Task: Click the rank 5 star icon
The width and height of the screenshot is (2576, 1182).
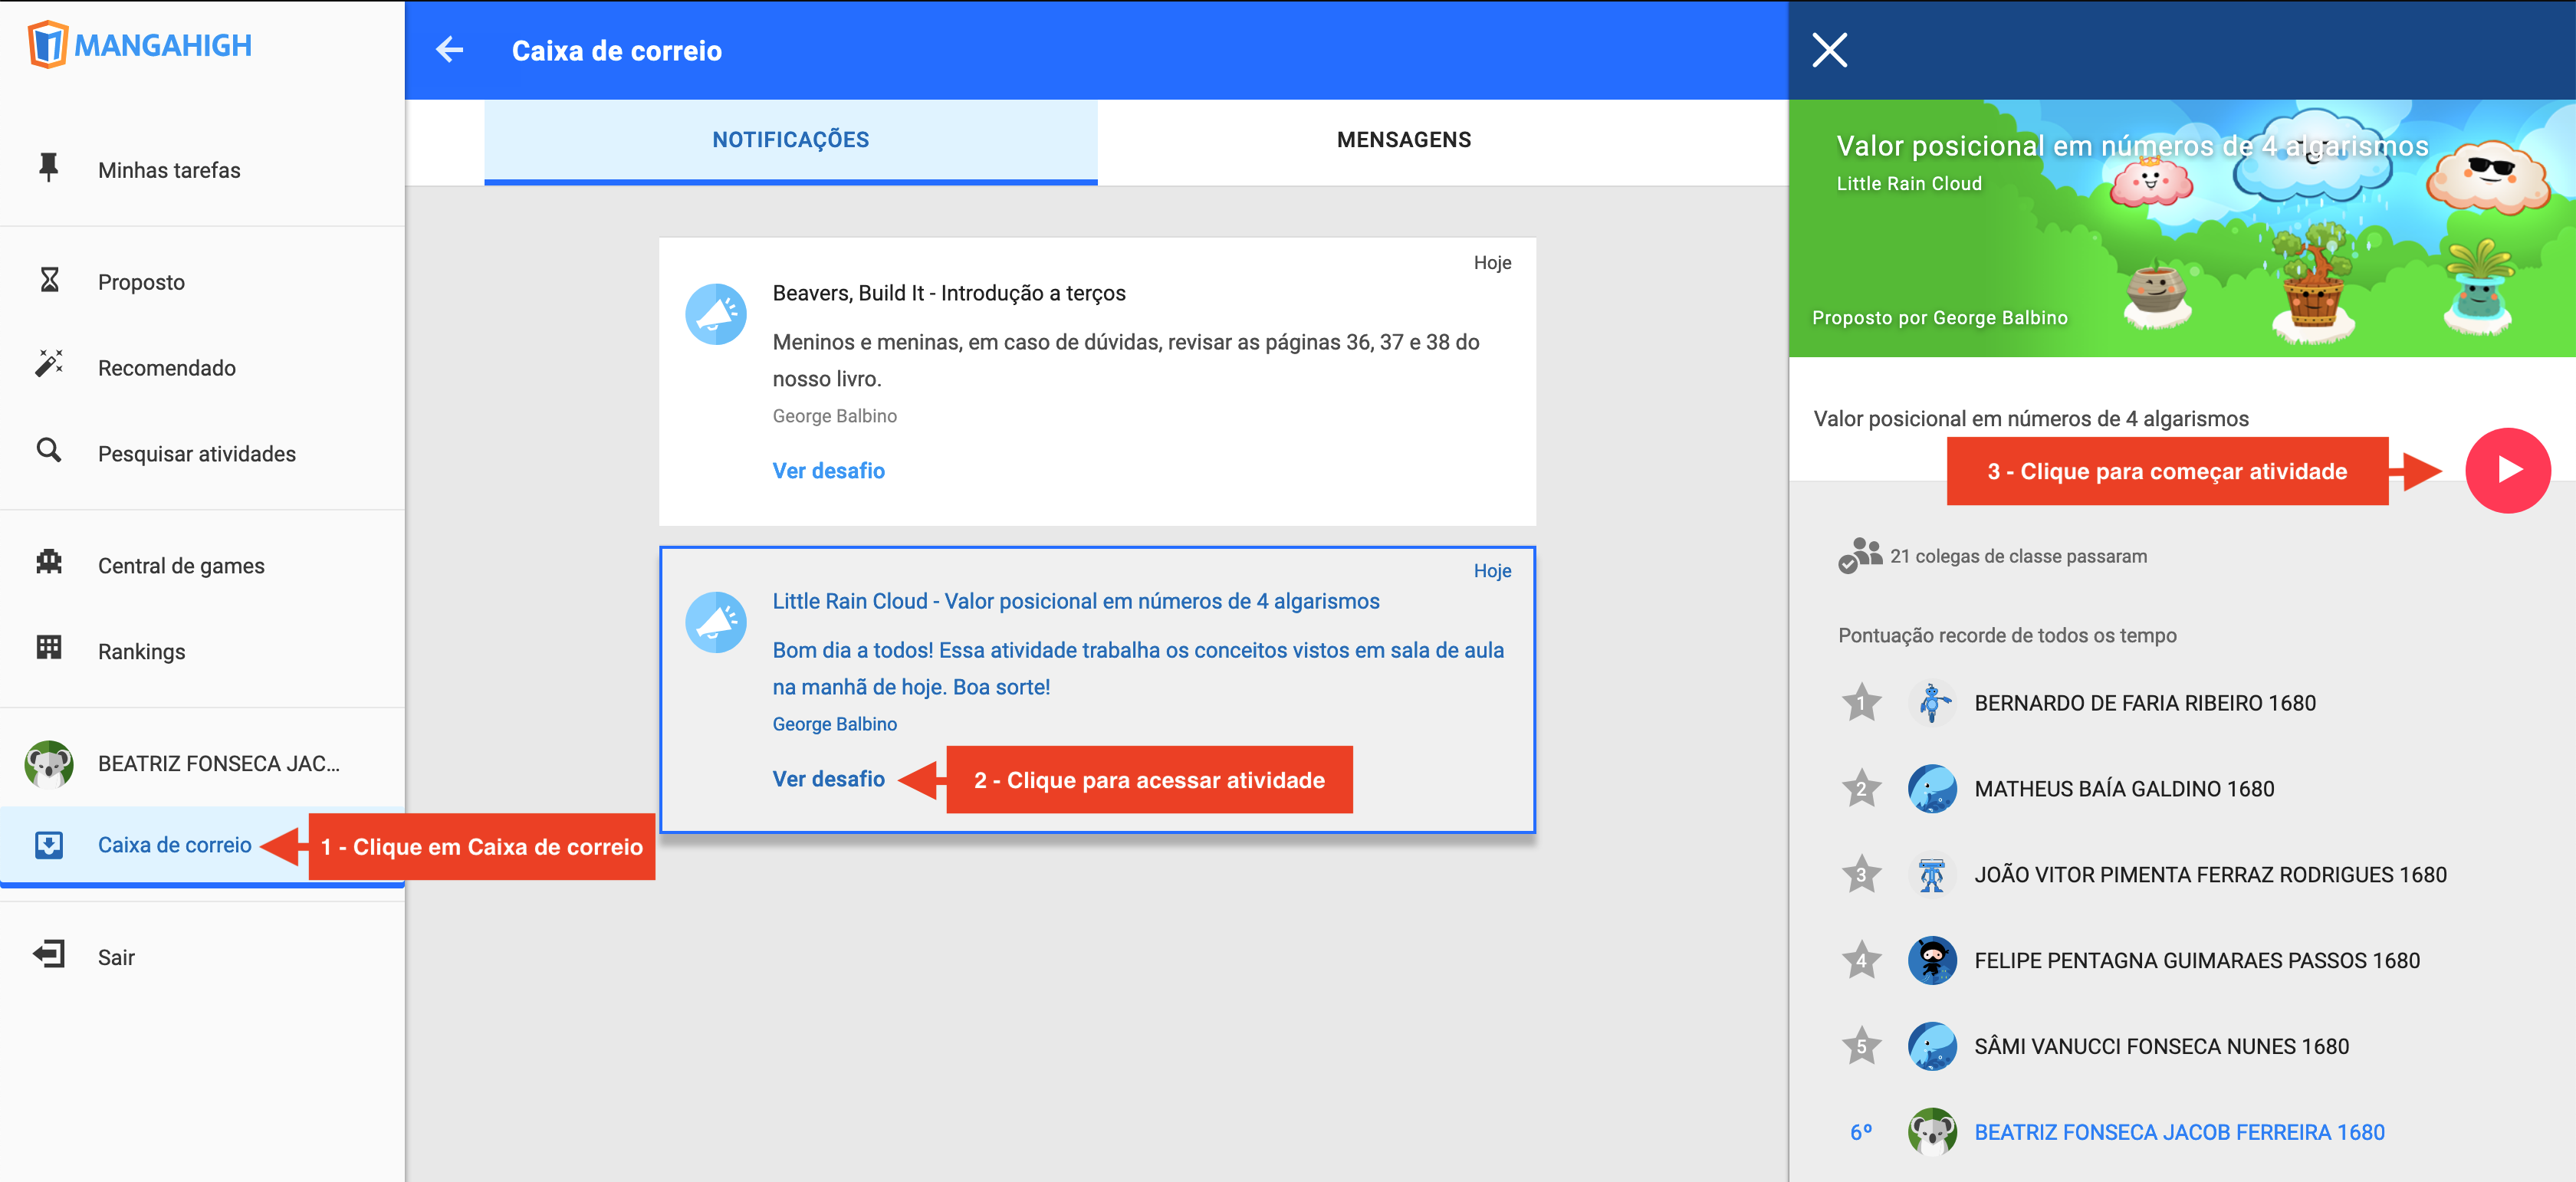Action: pyautogui.click(x=1861, y=1046)
